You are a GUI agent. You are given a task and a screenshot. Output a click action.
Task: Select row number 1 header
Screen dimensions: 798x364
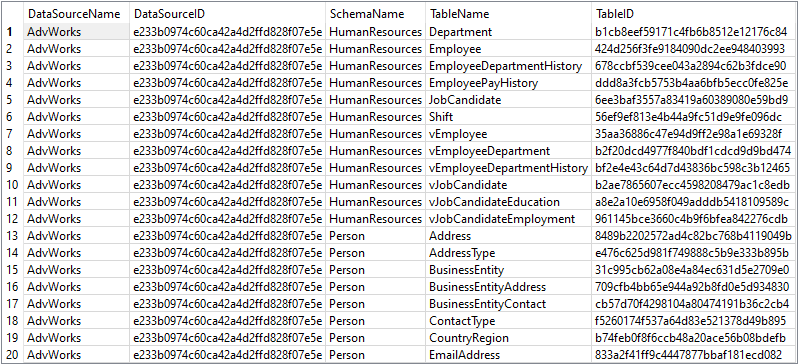click(13, 32)
